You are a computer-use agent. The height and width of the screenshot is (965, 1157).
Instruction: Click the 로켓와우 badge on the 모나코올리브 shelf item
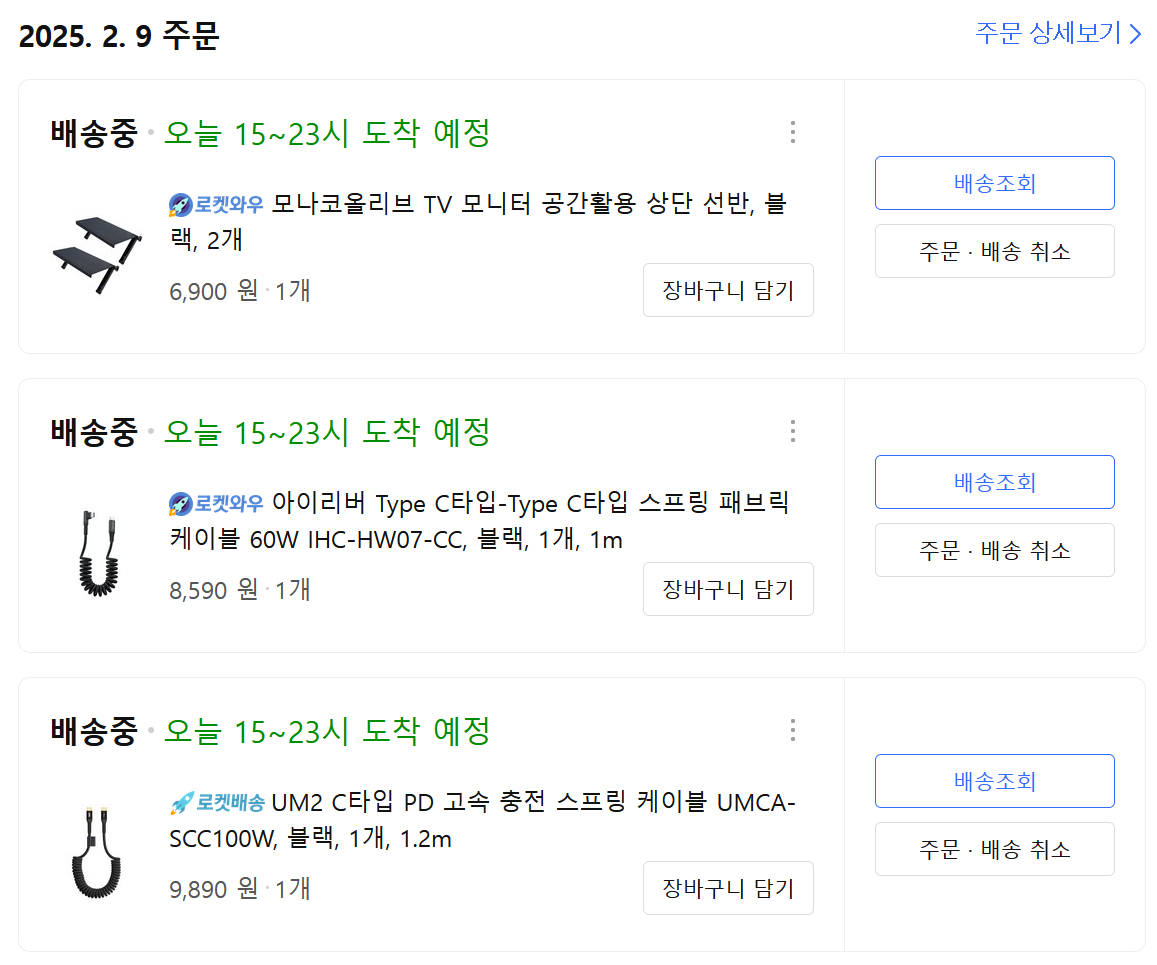point(217,205)
